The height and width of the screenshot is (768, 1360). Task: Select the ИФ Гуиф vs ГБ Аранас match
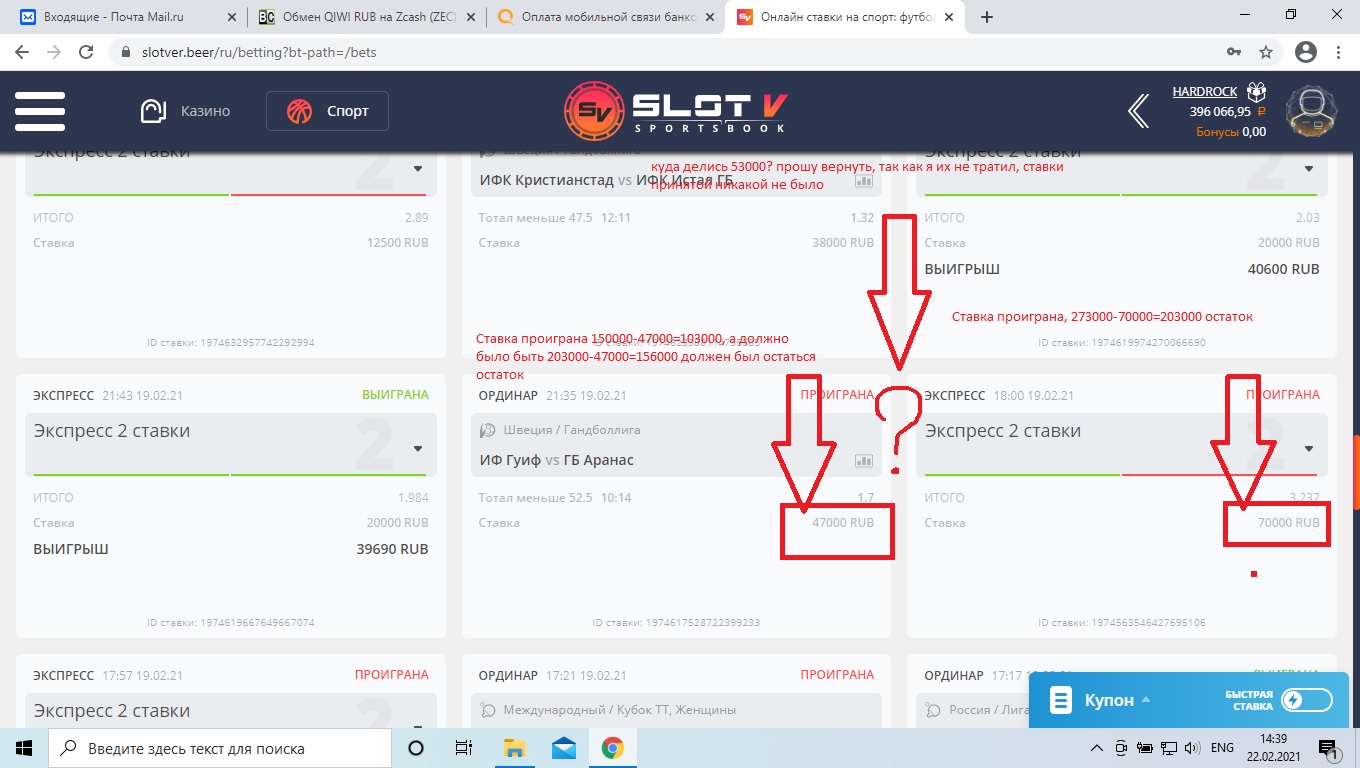tap(557, 460)
